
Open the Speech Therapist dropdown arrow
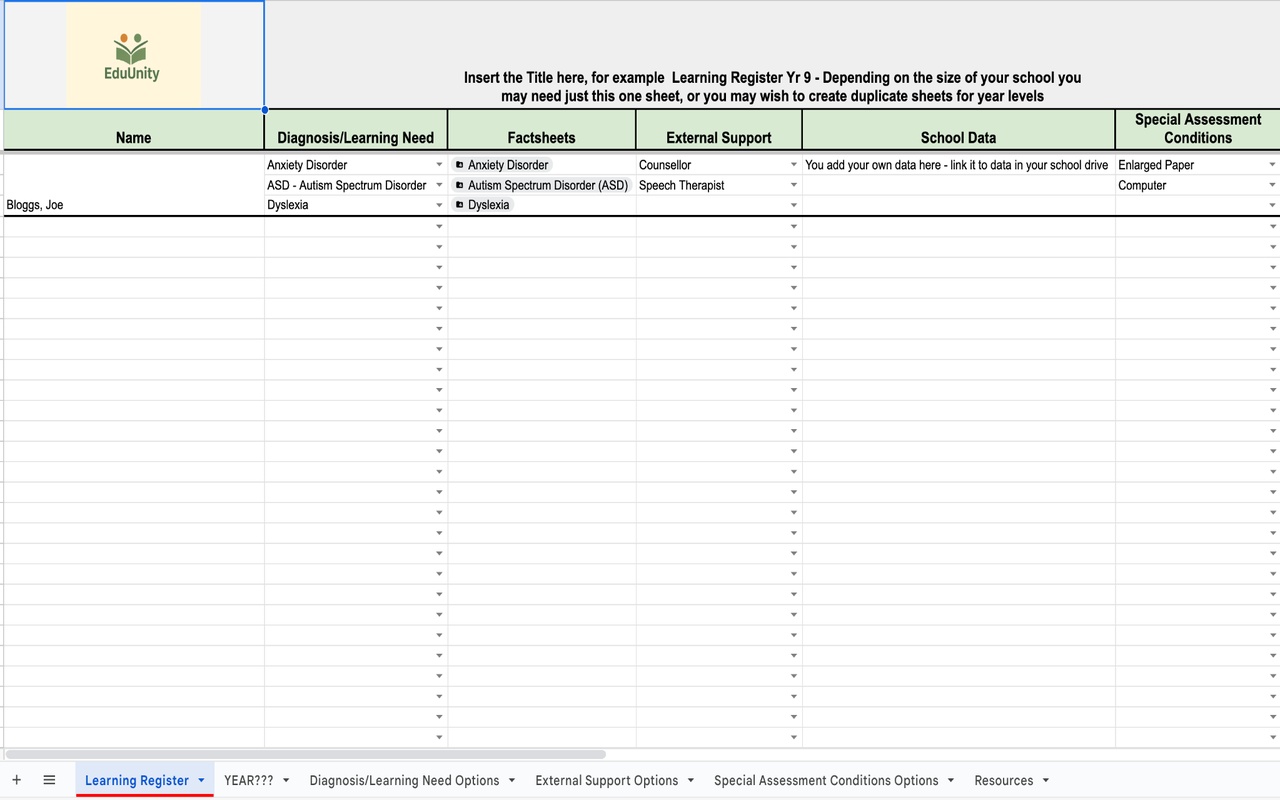click(794, 185)
